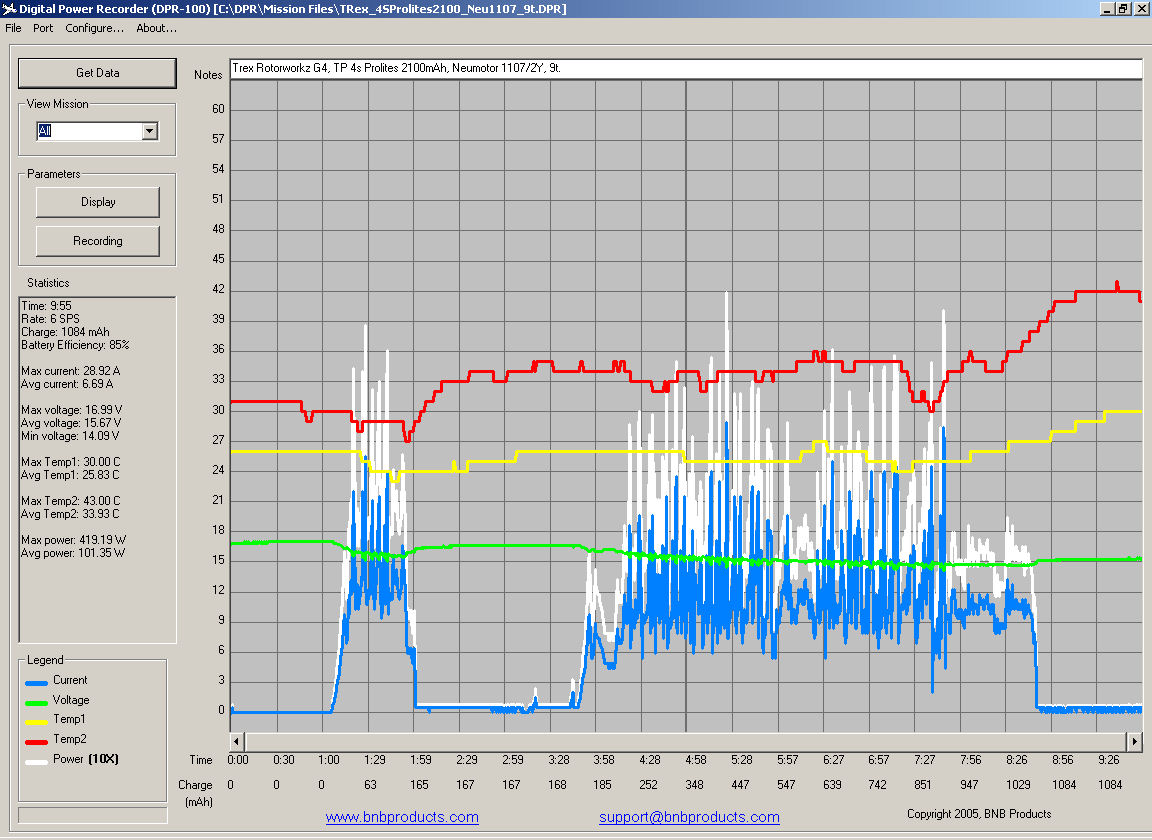The image size is (1152, 840).
Task: Click the white Power legend swatch
Action: (x=36, y=762)
